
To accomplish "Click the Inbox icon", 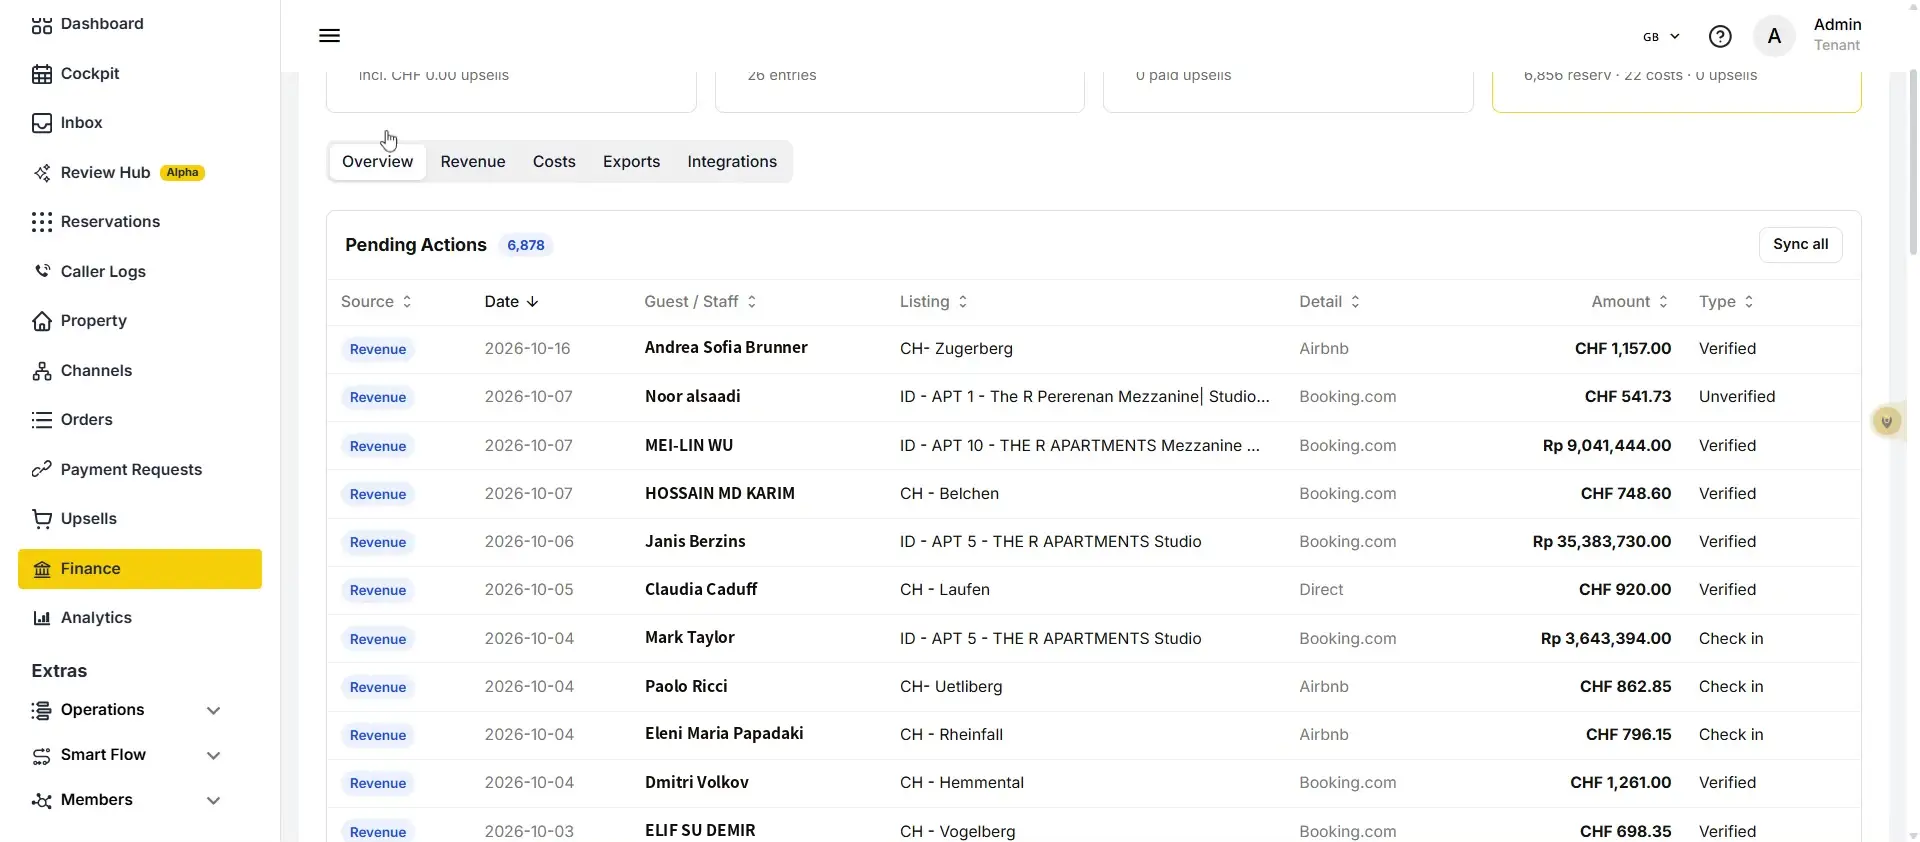I will (x=42, y=123).
